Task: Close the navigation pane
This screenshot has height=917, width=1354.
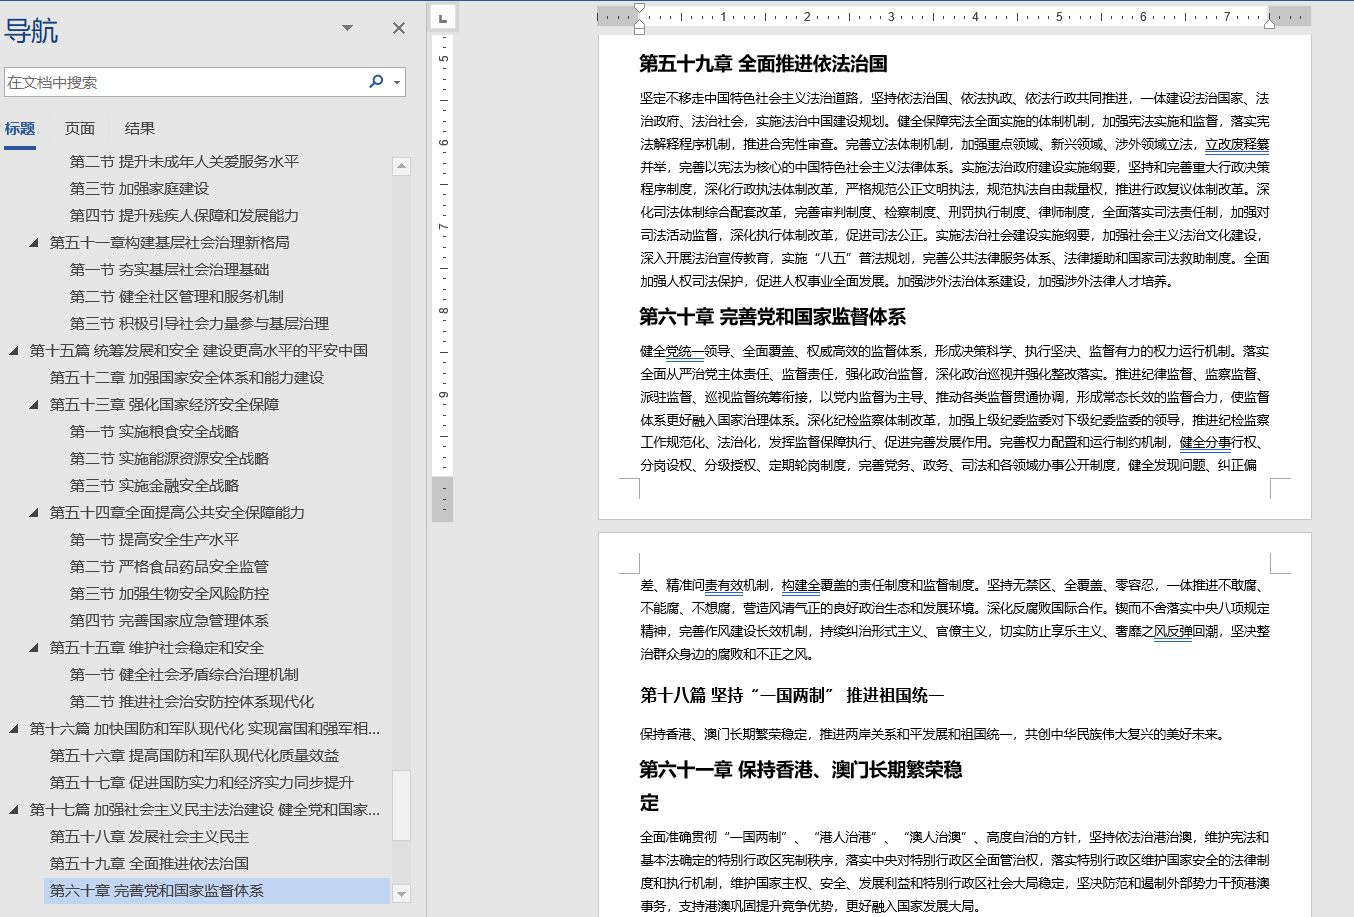Action: click(399, 28)
